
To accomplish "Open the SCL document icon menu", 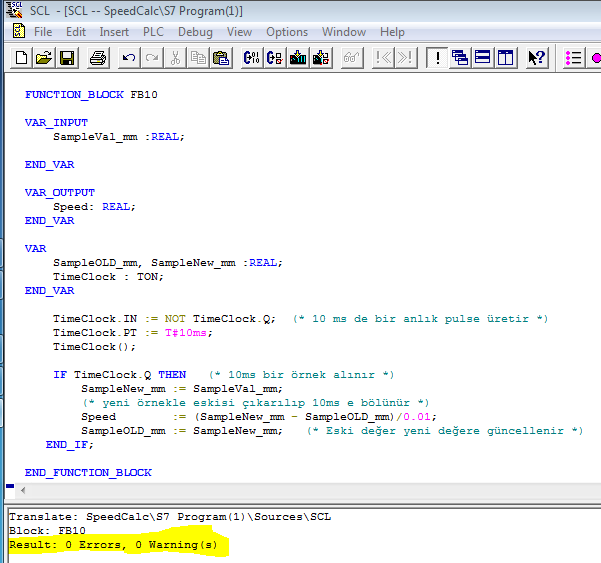I will 18,31.
